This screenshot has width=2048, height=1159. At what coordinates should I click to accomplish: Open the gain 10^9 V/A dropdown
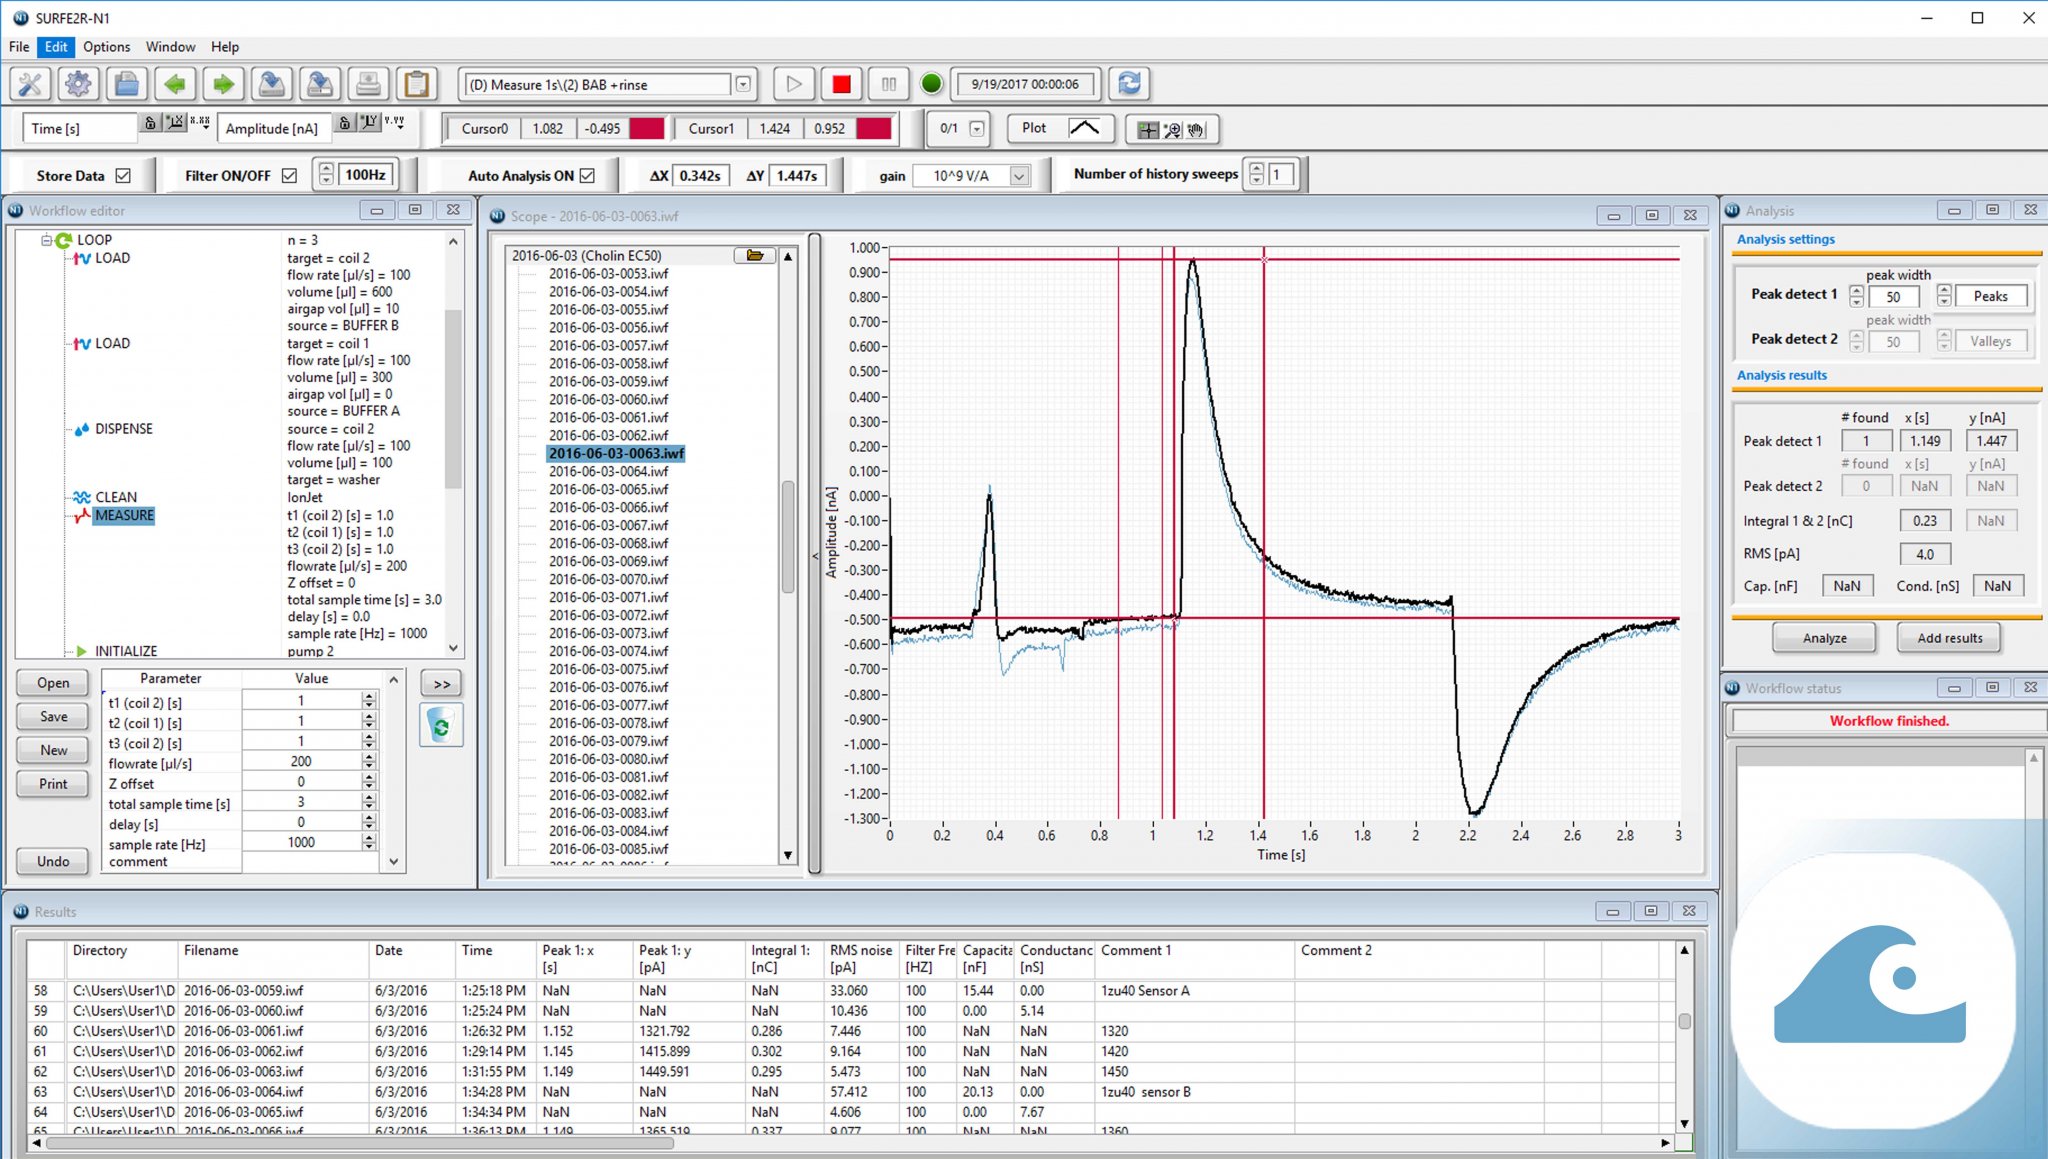pos(1018,176)
